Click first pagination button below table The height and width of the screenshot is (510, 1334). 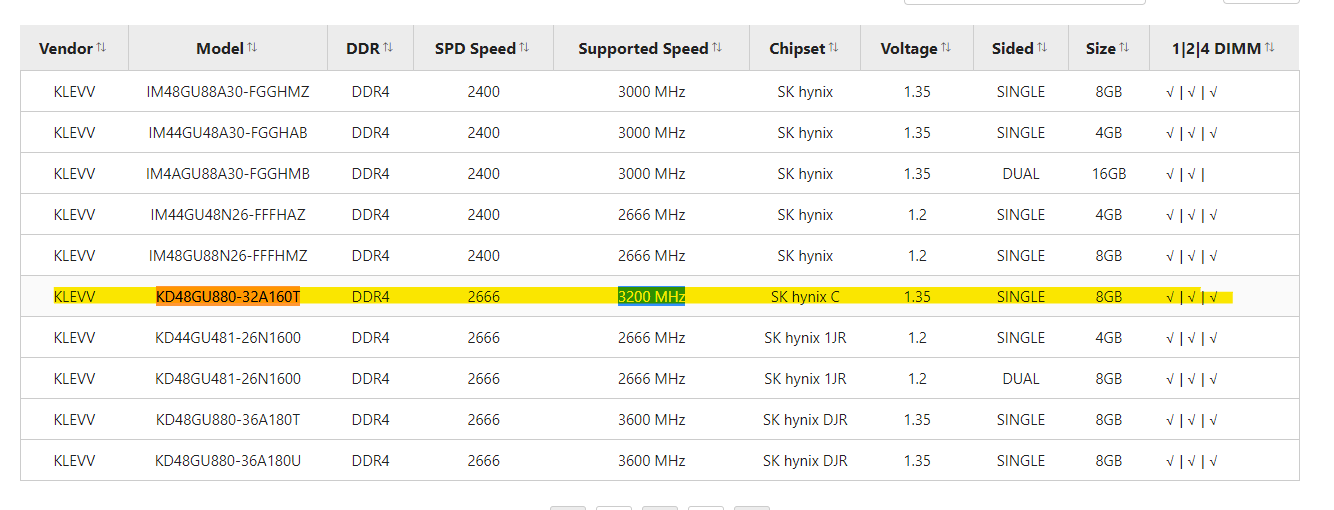point(568,507)
